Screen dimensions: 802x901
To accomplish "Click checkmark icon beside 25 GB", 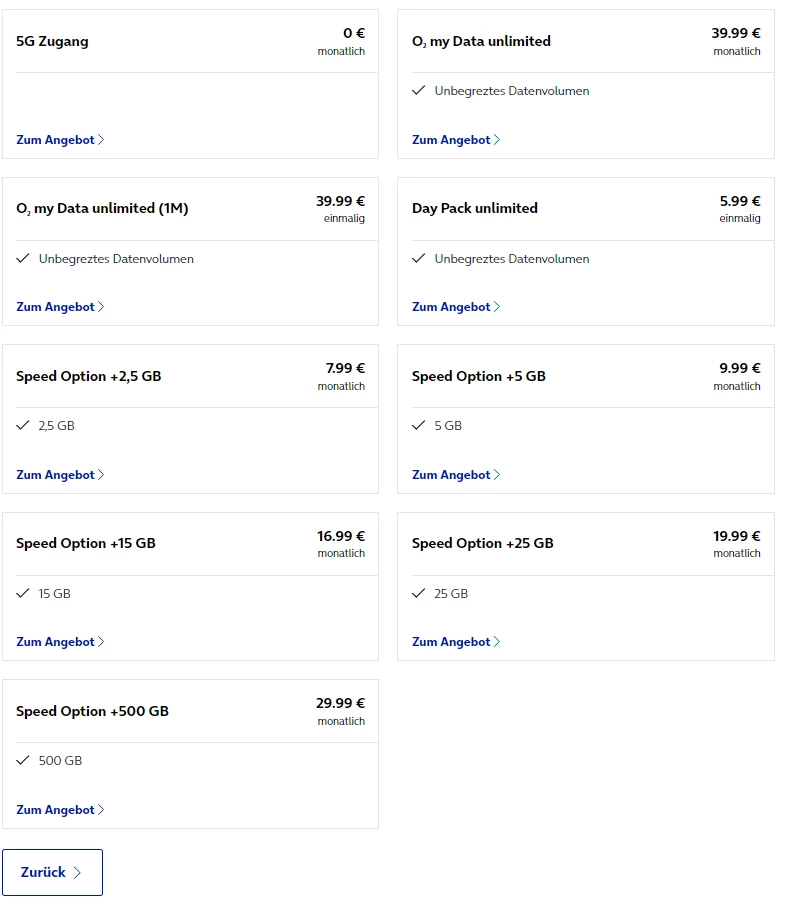I will 419,594.
